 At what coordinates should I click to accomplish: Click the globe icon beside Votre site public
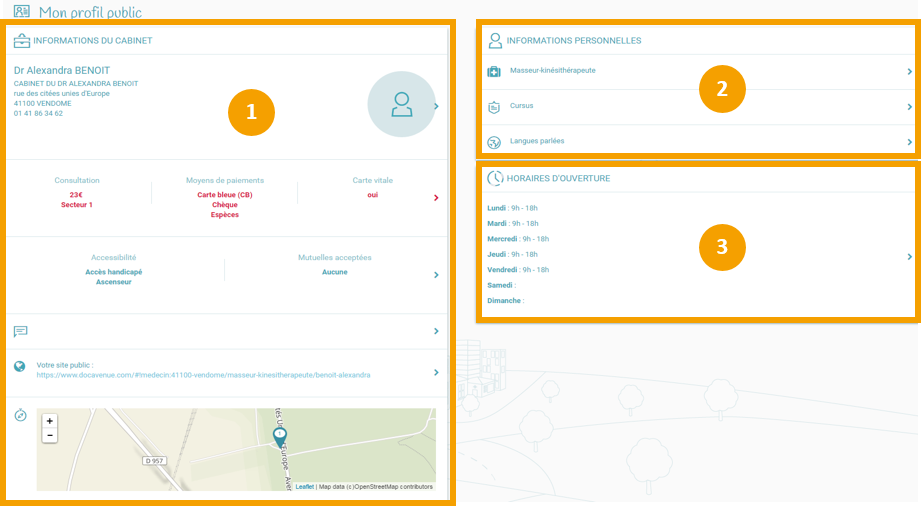20,366
